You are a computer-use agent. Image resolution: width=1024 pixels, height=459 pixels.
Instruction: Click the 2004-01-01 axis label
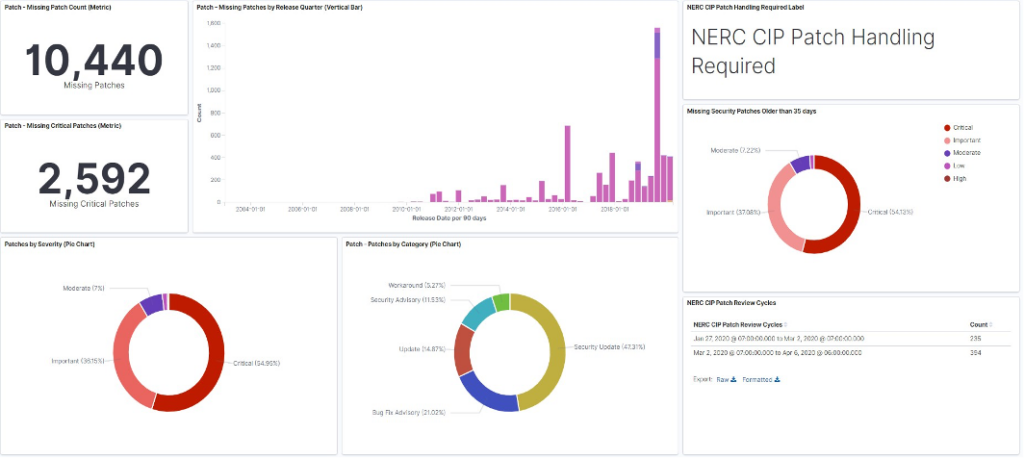click(x=251, y=210)
